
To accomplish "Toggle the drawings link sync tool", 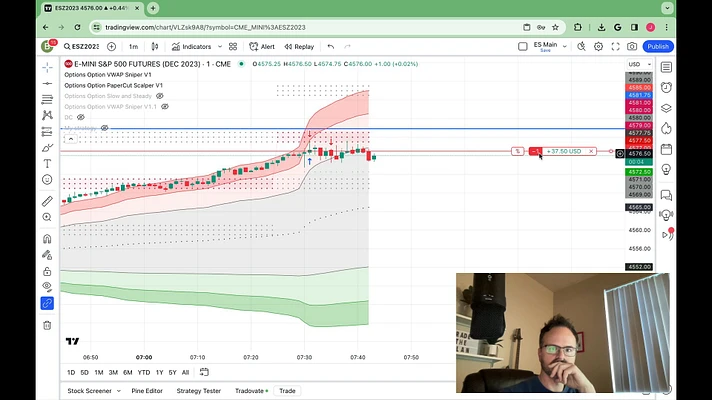I will point(47,303).
